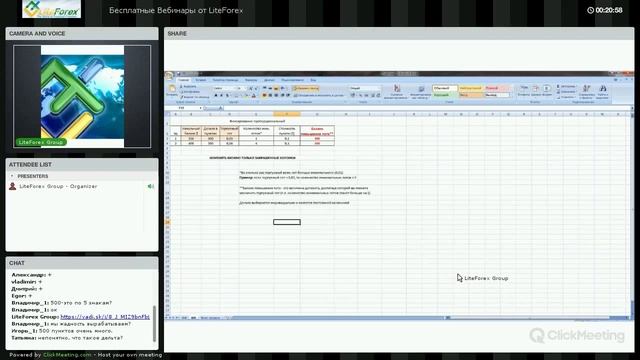Click the Cut scissors icon in Excel ribbon
Screen dimensions: 640x360
[x=182, y=87]
